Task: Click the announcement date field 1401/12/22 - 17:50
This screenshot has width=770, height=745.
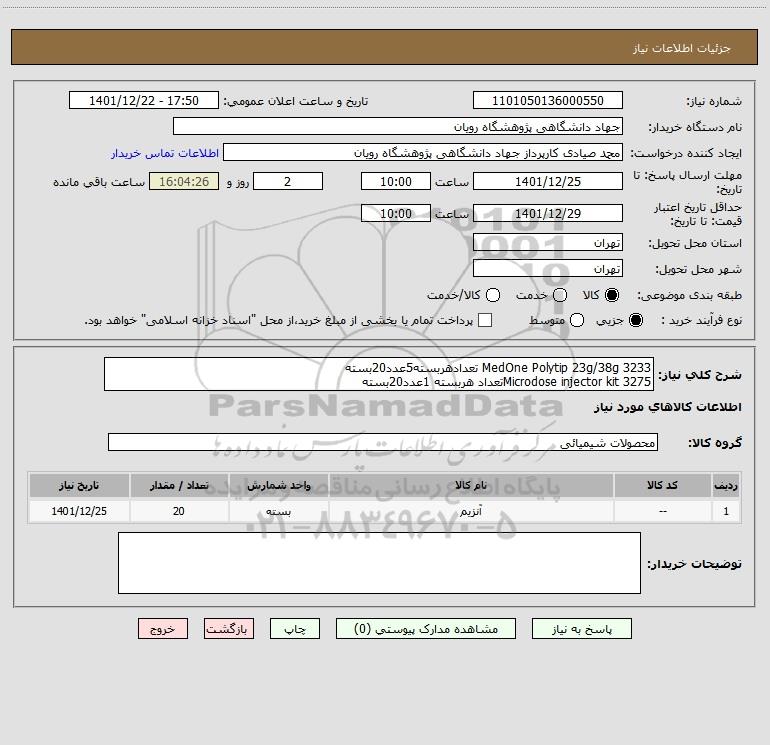Action: (x=143, y=100)
